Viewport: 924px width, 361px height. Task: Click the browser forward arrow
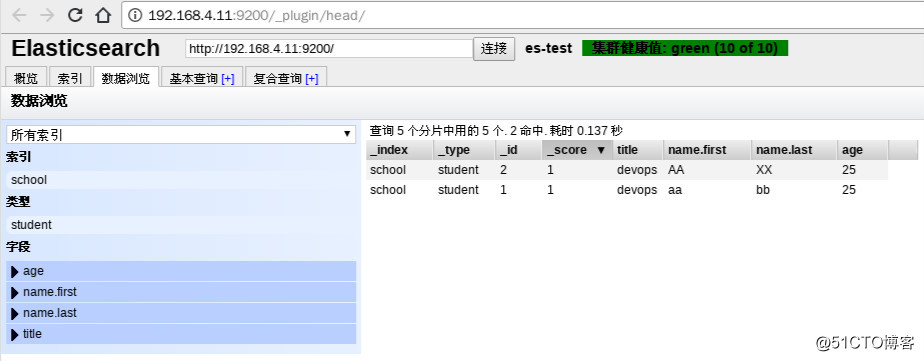click(47, 15)
